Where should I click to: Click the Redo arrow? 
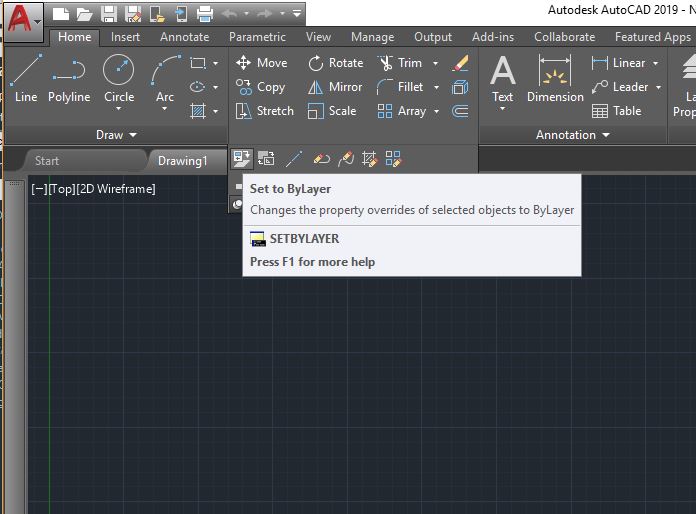[x=265, y=14]
